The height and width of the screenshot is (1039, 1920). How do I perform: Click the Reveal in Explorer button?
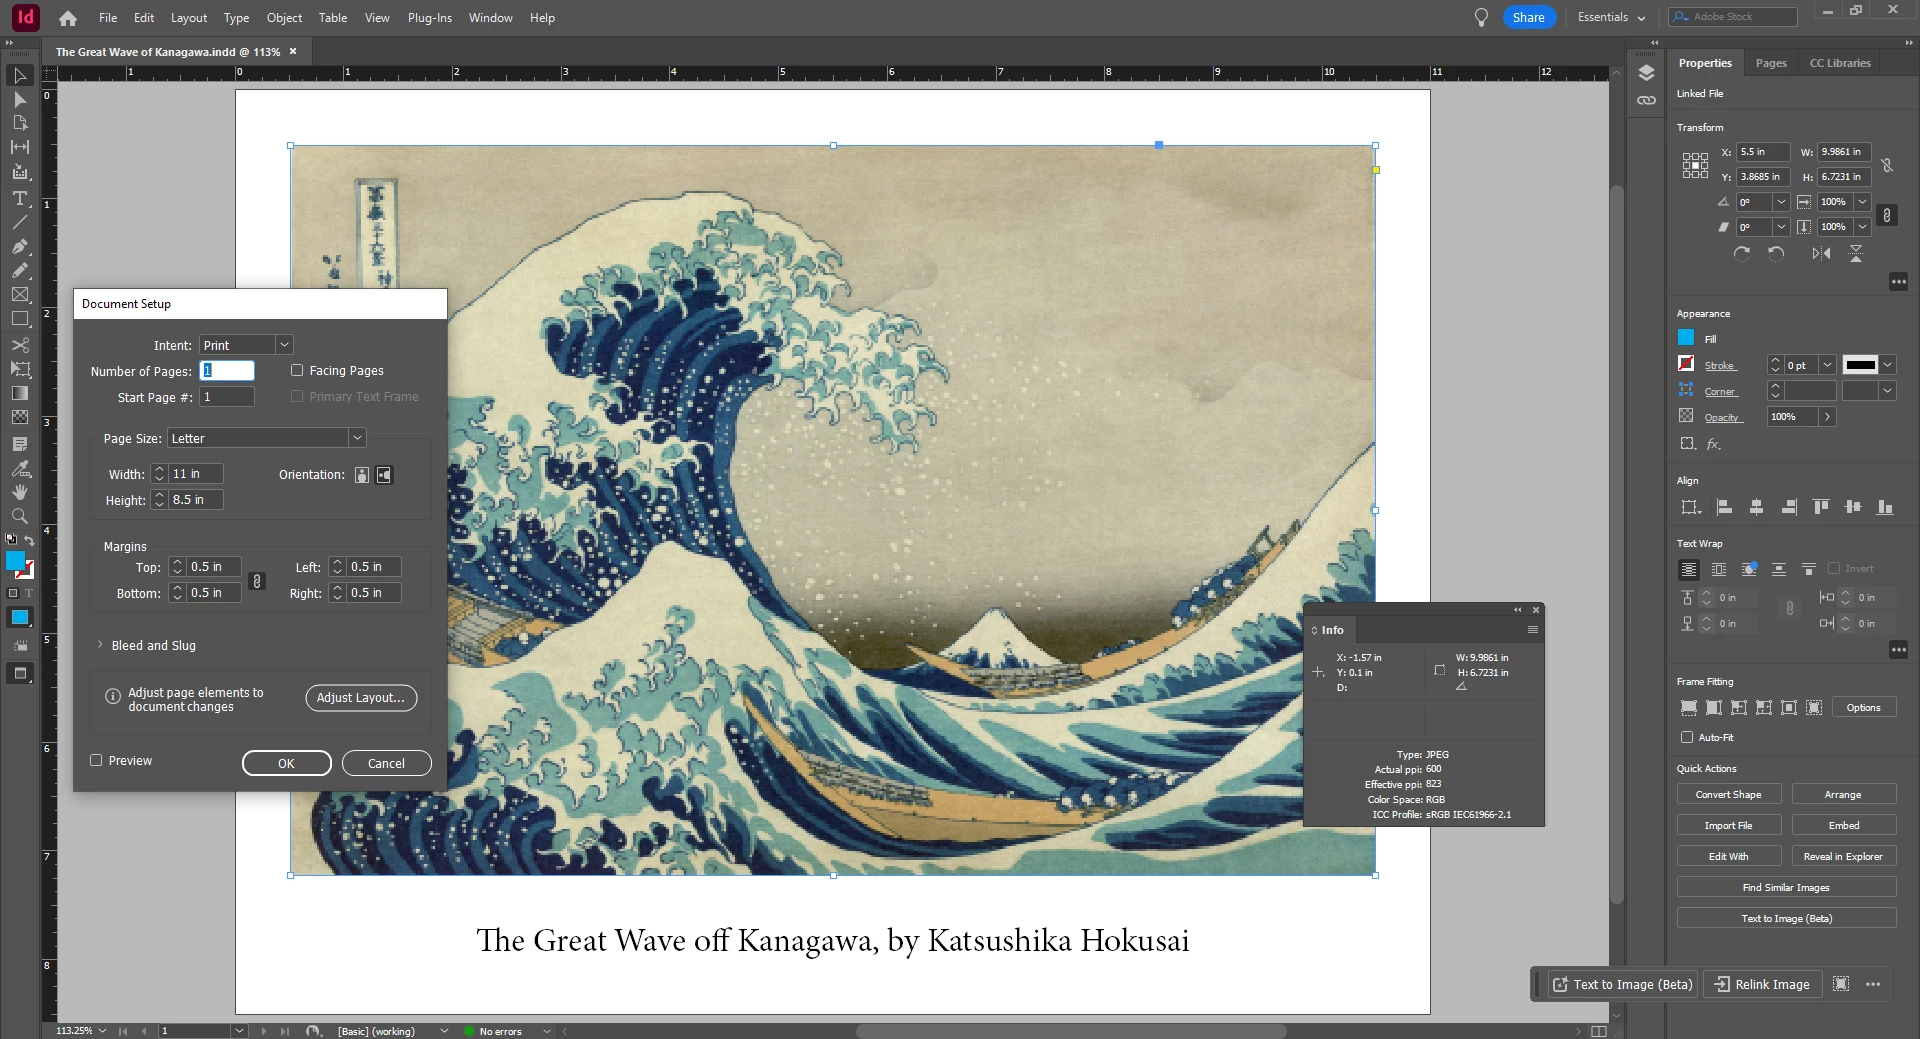[x=1842, y=856]
